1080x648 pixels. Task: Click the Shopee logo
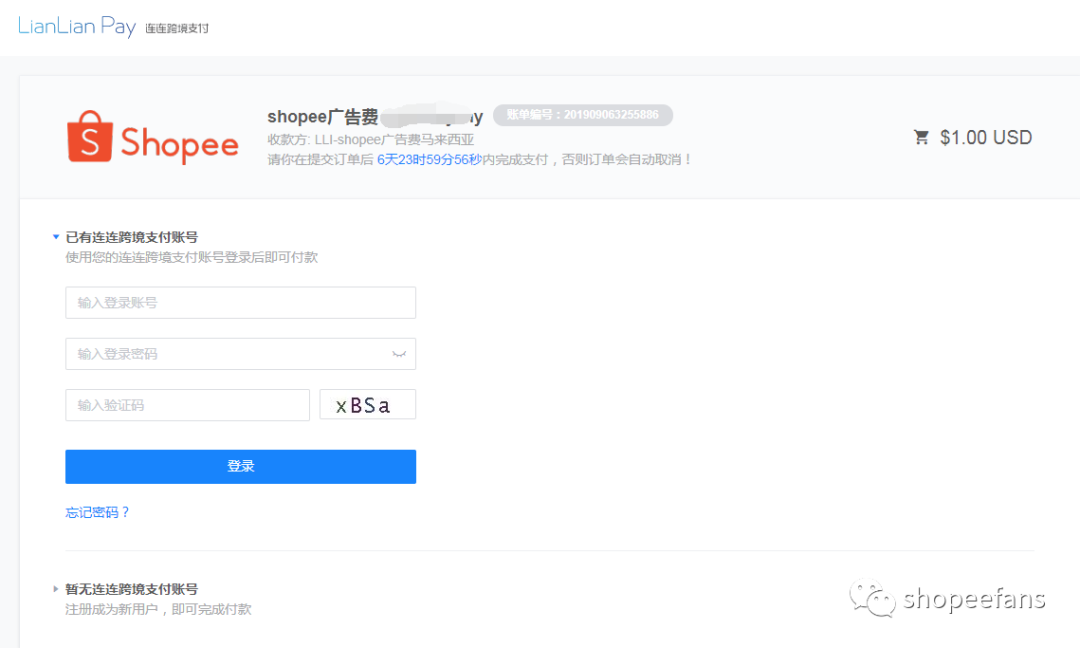click(x=151, y=140)
